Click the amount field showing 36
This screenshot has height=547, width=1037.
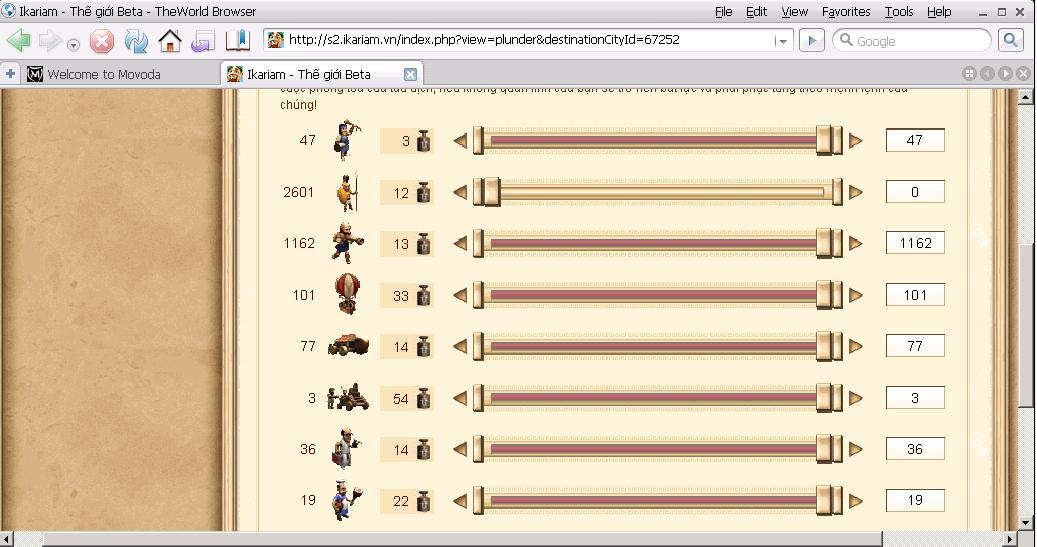click(x=915, y=449)
